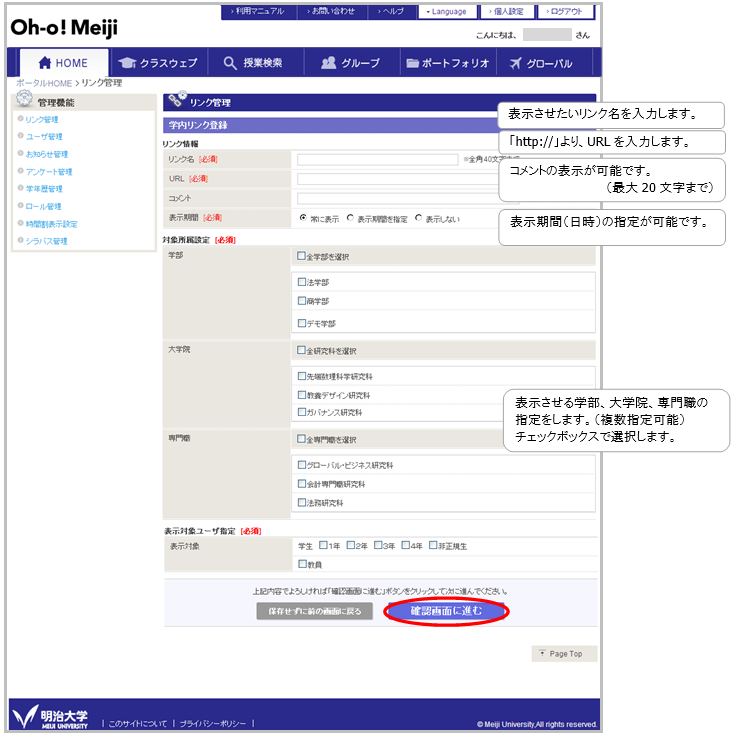Click the 明治大学 logo in footer
735x742 pixels.
(x=50, y=717)
